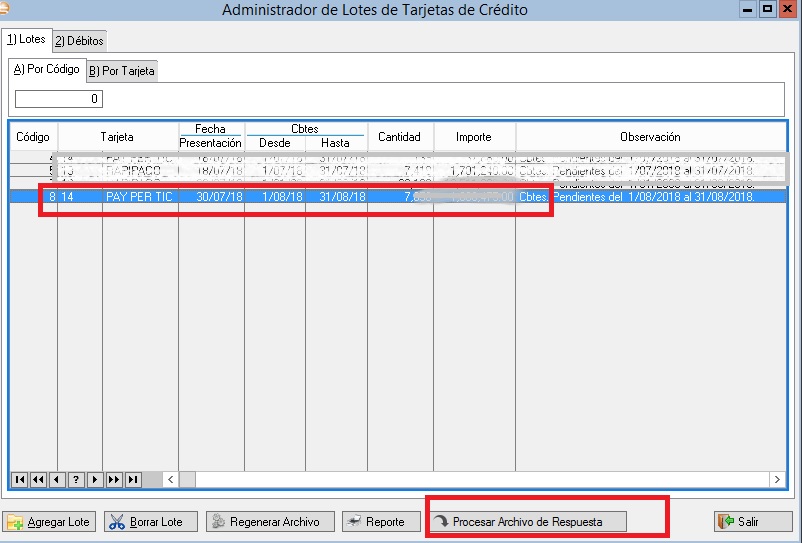Click Procesar Archivo de Respuesta

click(527, 522)
